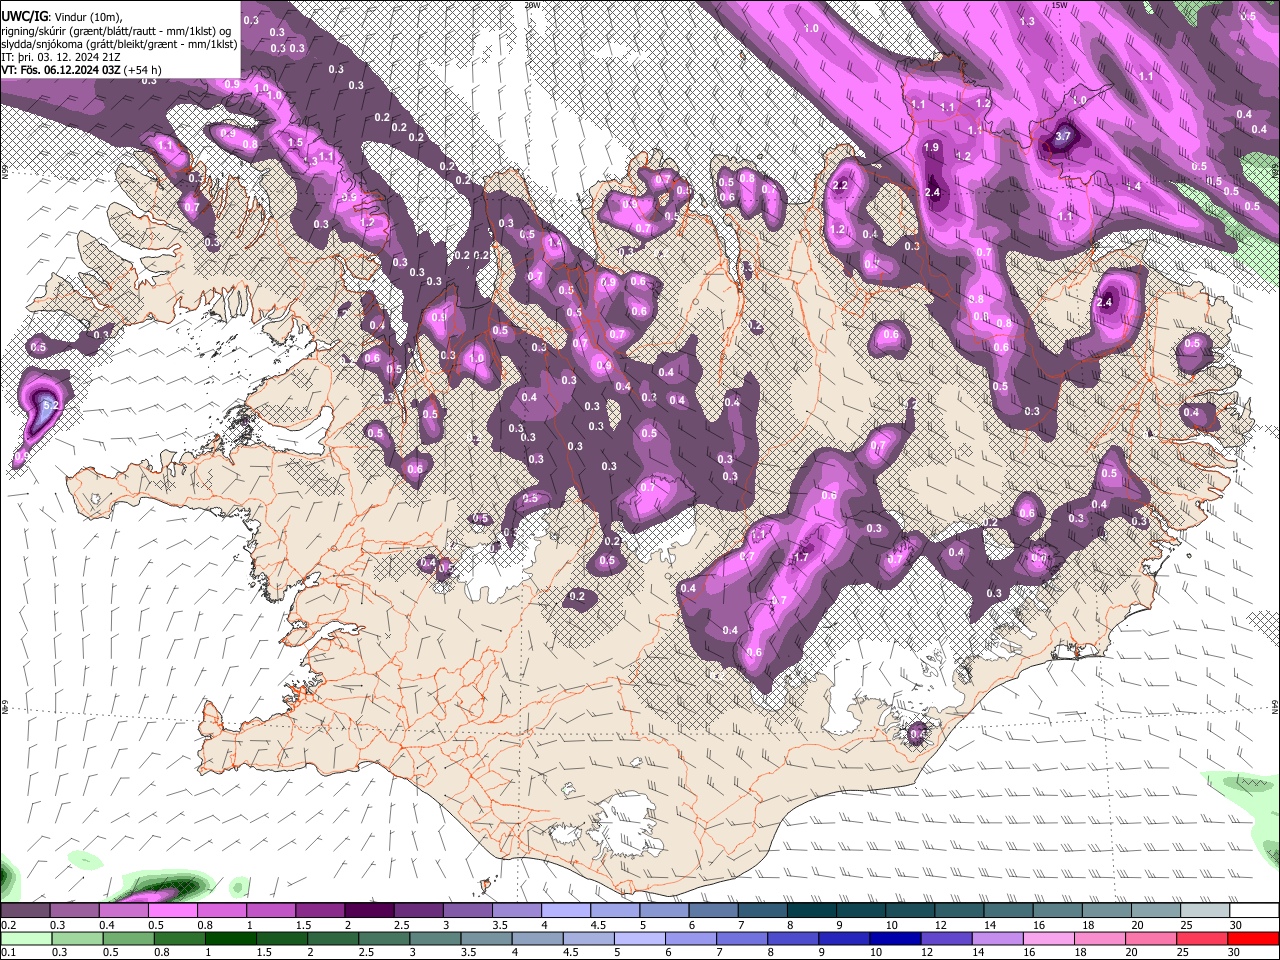Click the 'slydda/snjókoma' legend description line
The height and width of the screenshot is (960, 1280).
(x=119, y=44)
